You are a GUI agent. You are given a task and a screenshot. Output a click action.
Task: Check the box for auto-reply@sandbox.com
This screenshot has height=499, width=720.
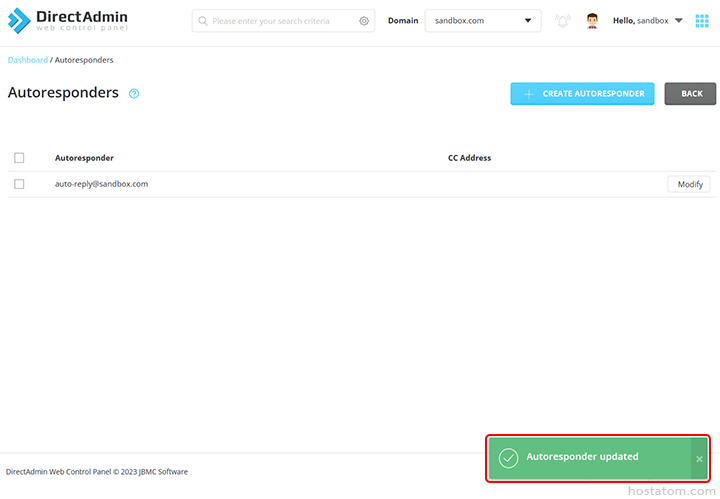[x=19, y=184]
